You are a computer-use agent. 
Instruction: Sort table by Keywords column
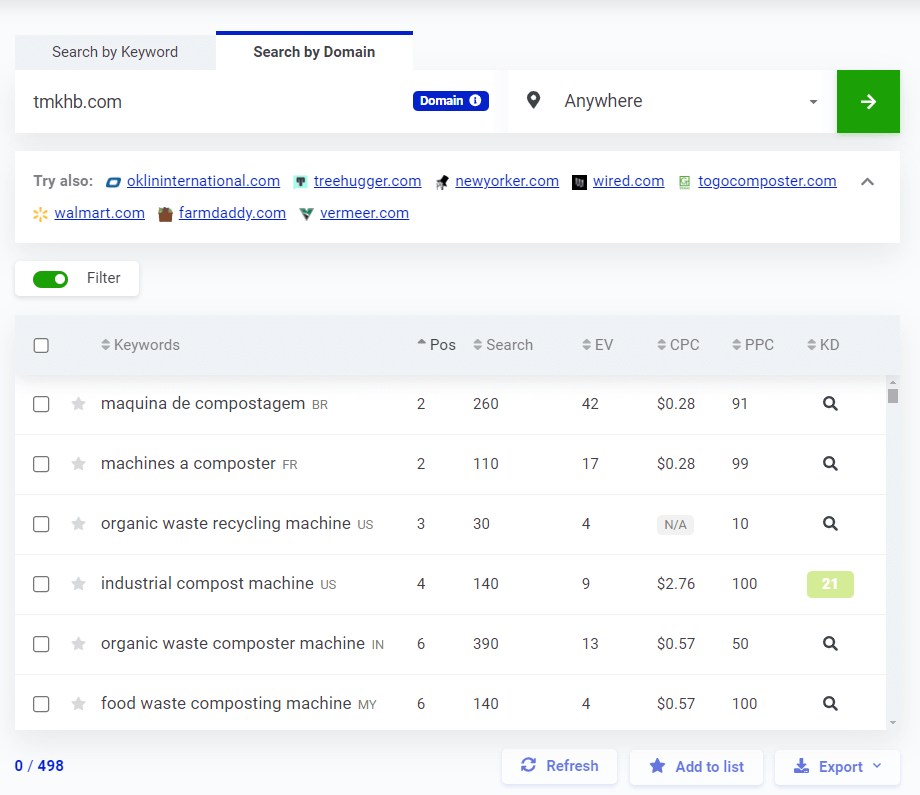pyautogui.click(x=140, y=345)
